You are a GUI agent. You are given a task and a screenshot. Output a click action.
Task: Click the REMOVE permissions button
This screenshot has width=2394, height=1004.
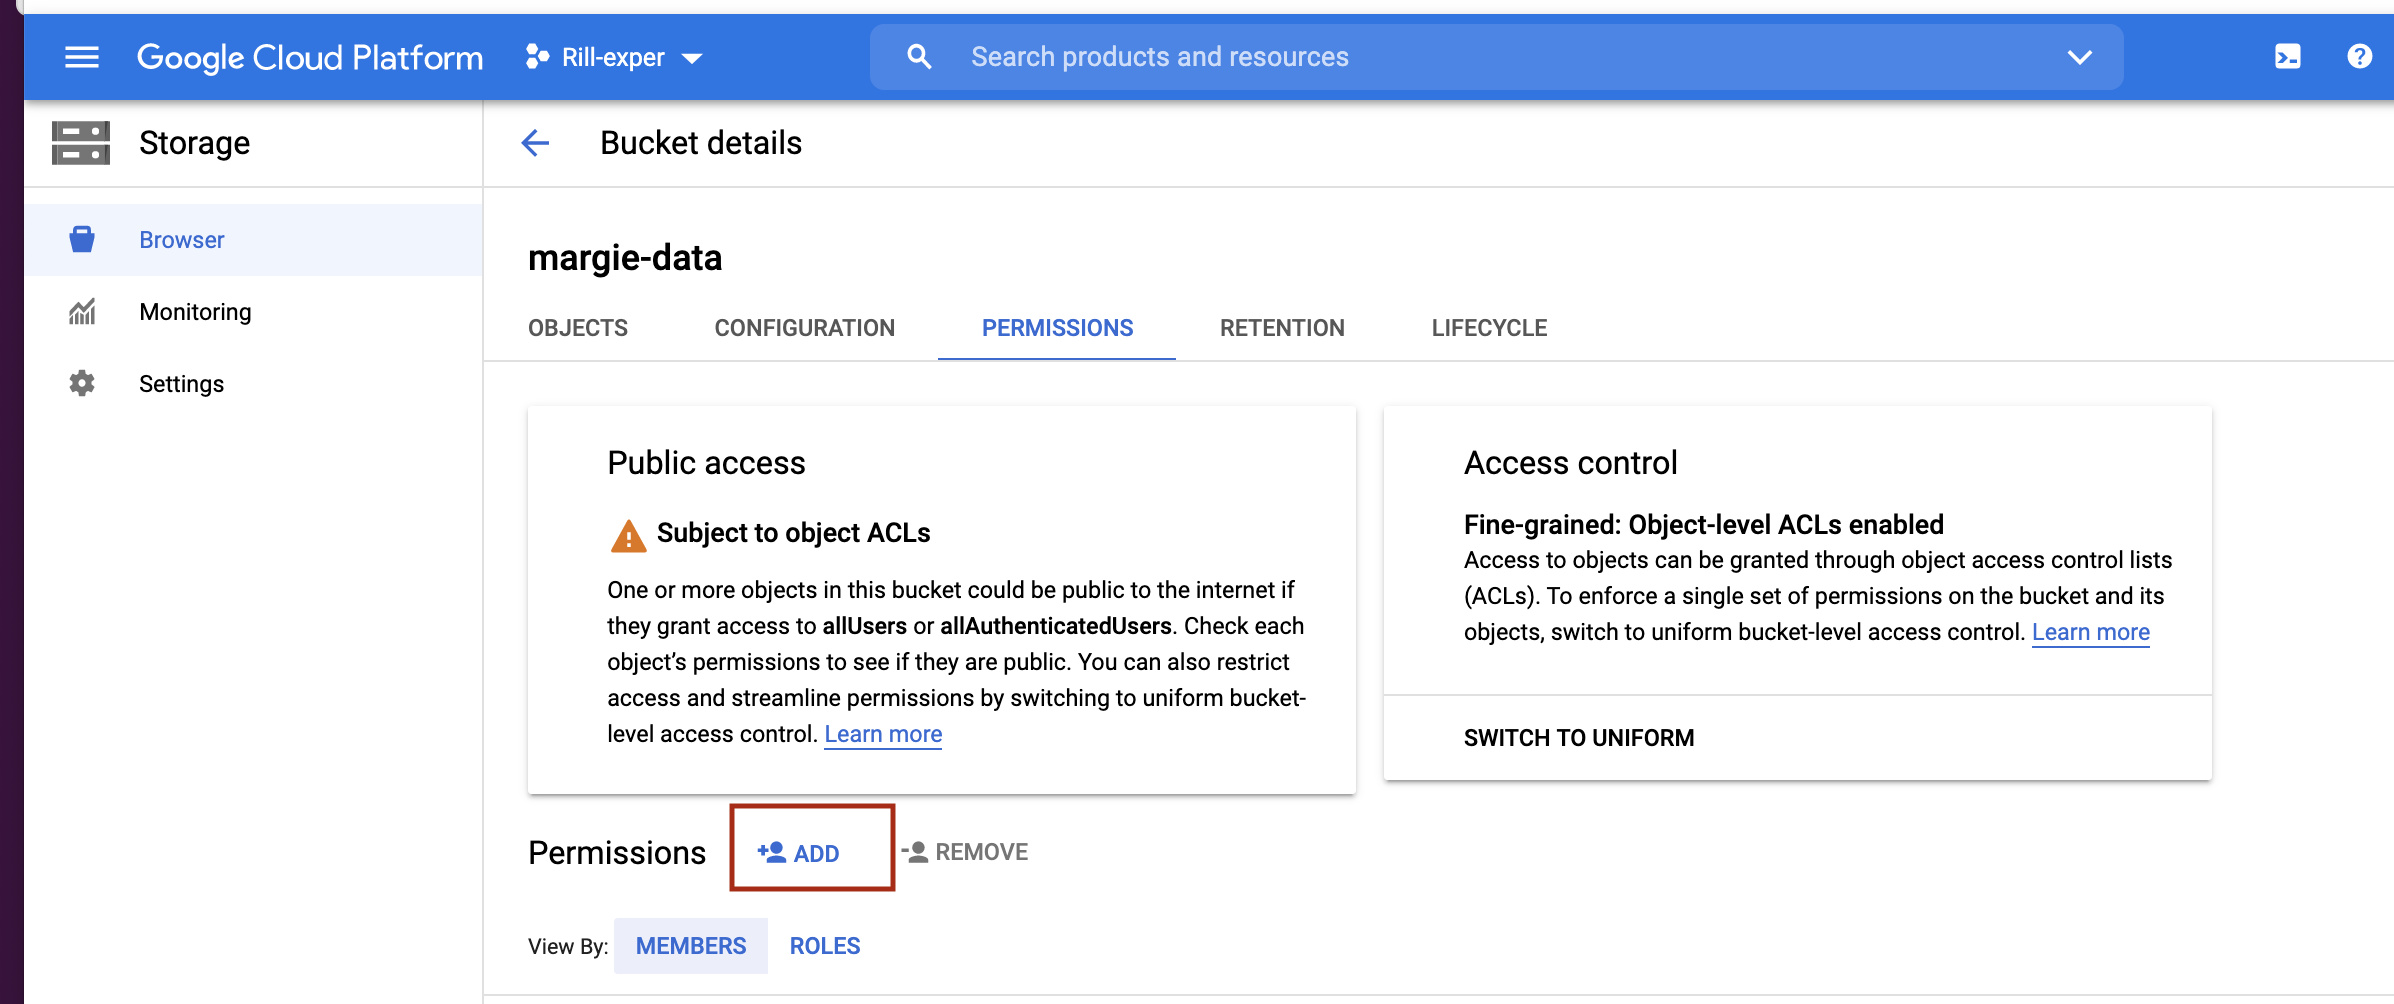964,852
